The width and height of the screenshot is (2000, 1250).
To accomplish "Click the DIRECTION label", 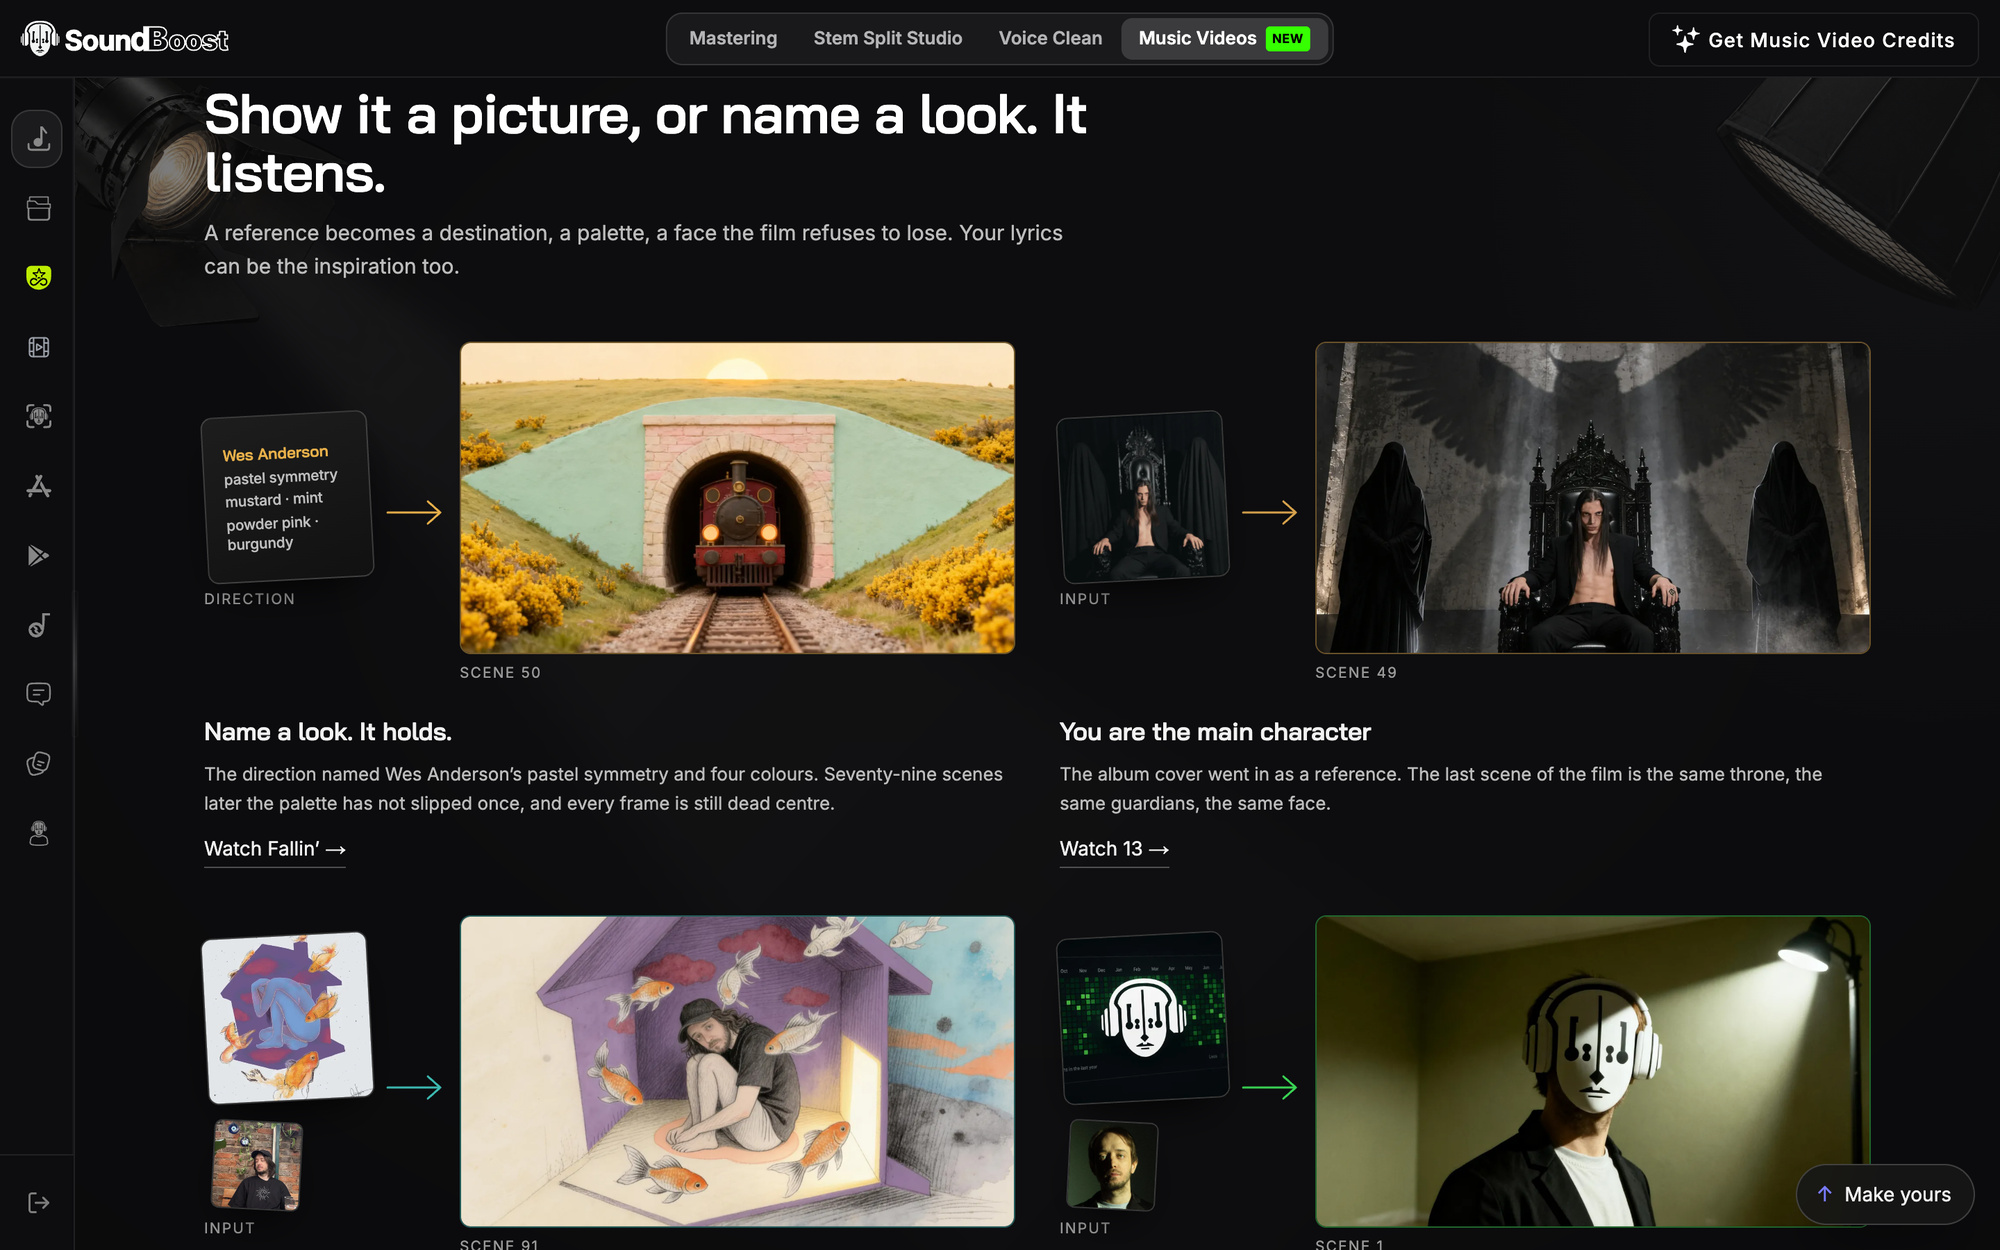I will pos(250,599).
